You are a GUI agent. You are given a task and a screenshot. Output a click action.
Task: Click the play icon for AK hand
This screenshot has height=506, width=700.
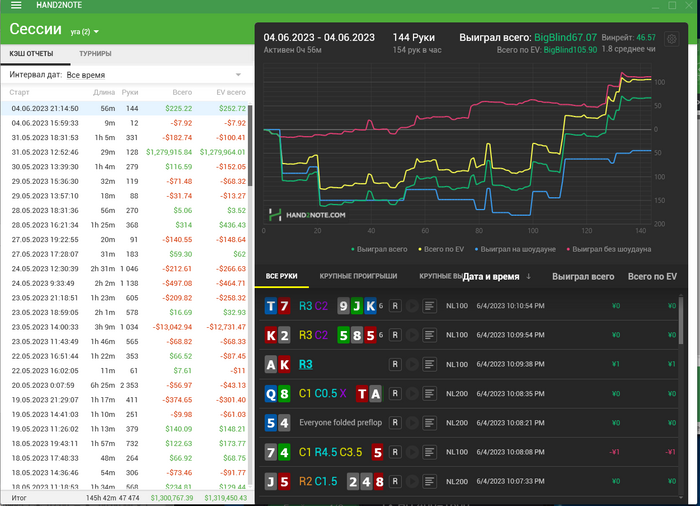click(412, 364)
